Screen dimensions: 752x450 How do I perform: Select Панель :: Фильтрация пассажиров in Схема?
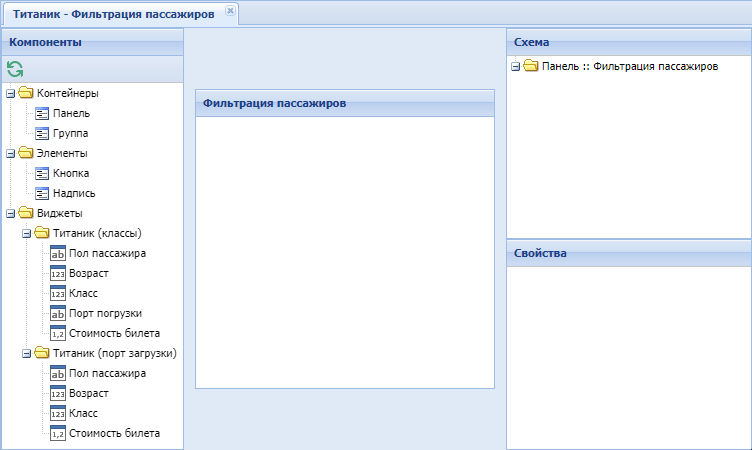(630, 67)
